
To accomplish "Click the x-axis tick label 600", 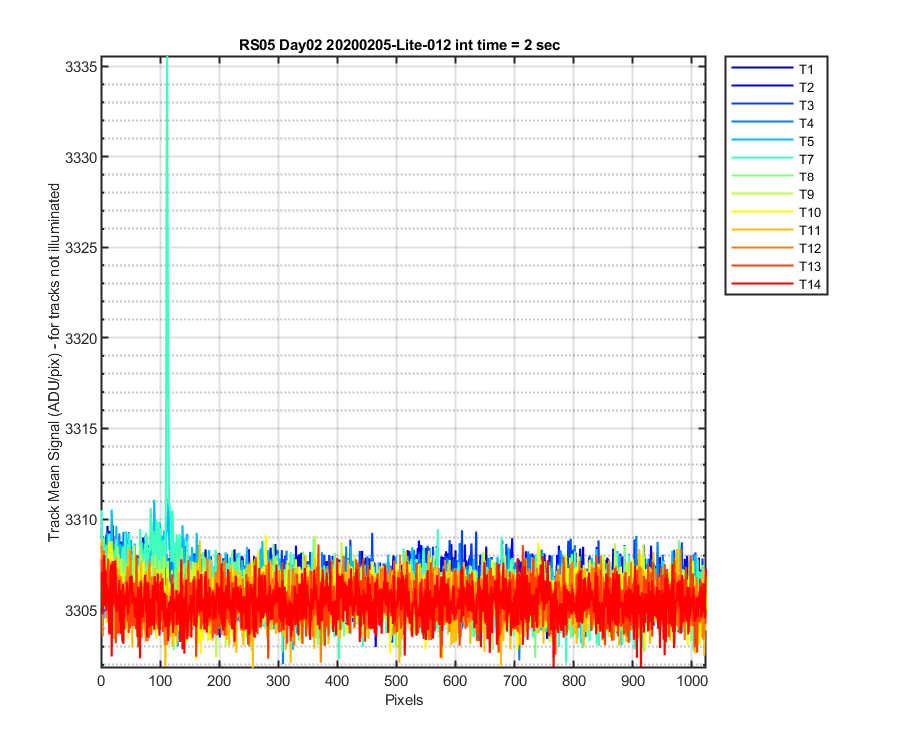I will (456, 681).
